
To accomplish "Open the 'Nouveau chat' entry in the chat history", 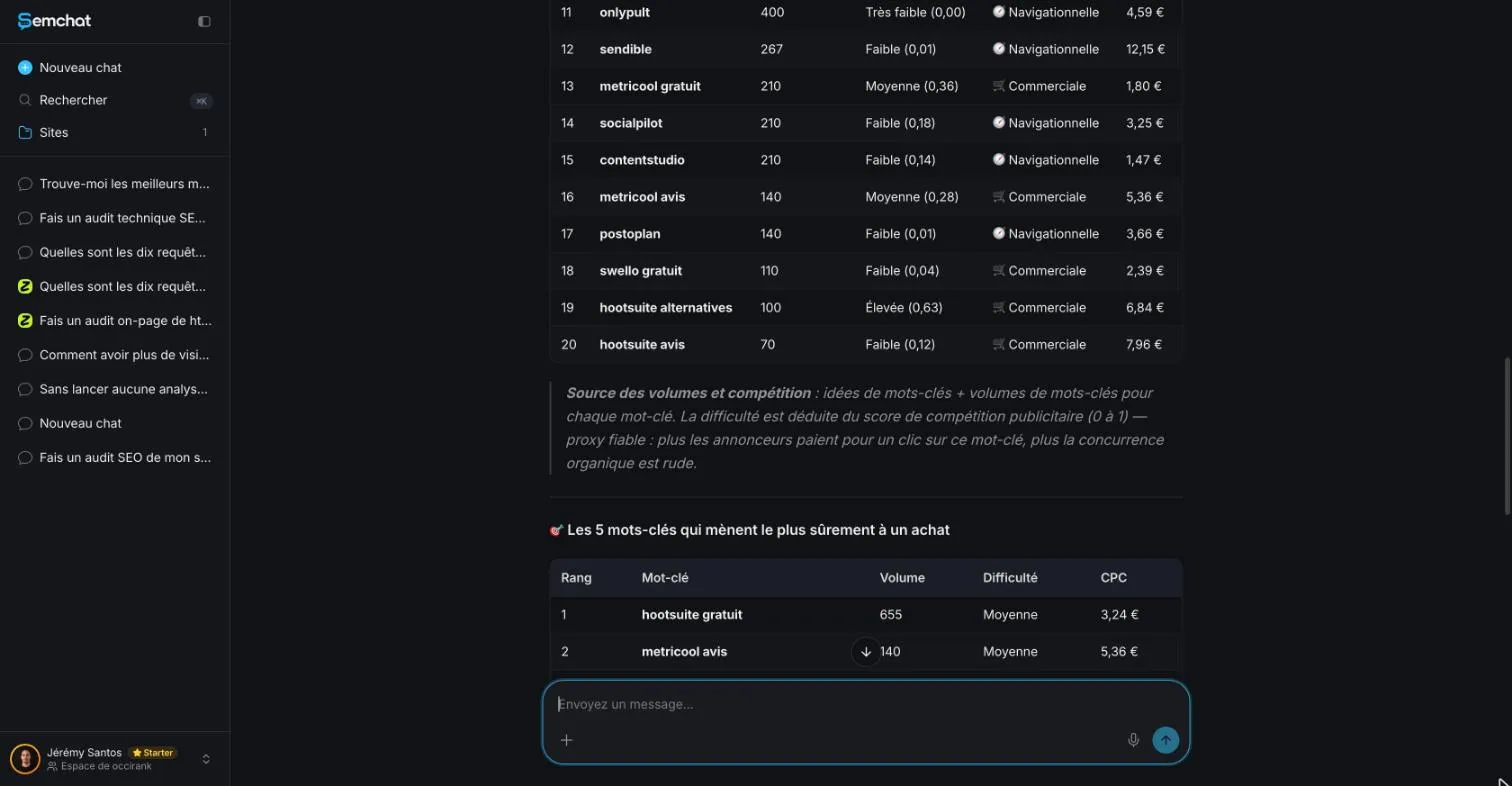I will pos(115,423).
